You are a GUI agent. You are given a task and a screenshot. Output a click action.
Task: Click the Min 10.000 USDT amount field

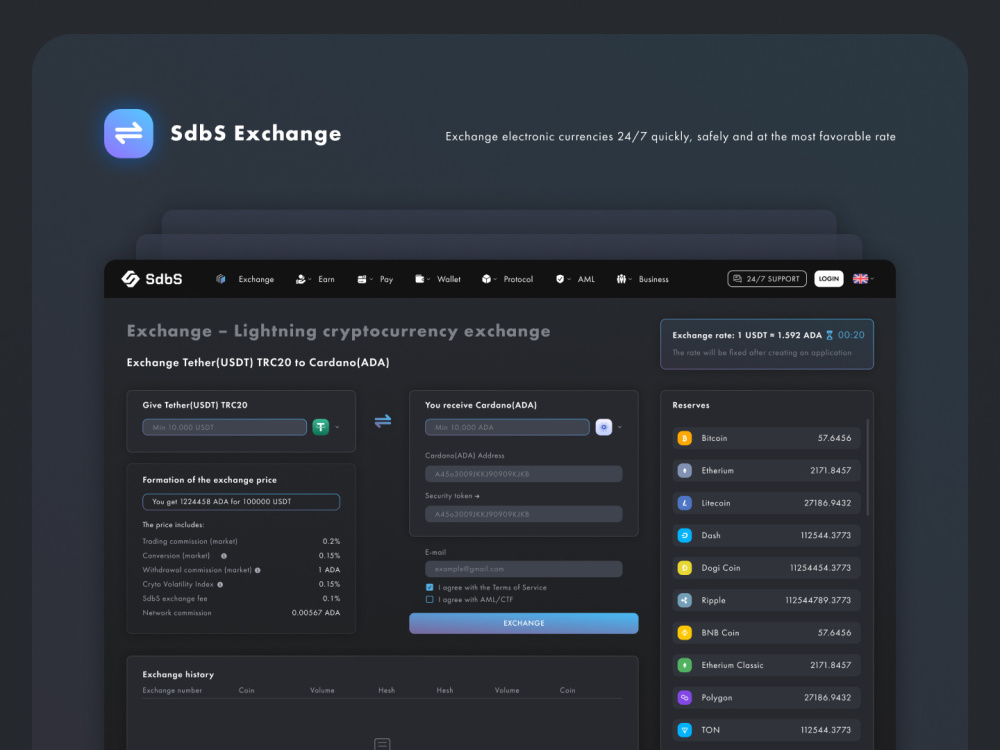(x=224, y=427)
